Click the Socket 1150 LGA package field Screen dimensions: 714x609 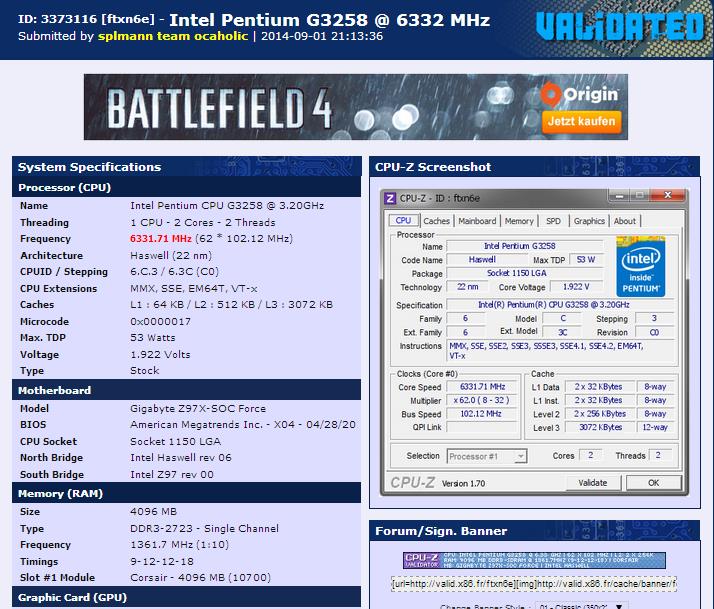point(524,273)
